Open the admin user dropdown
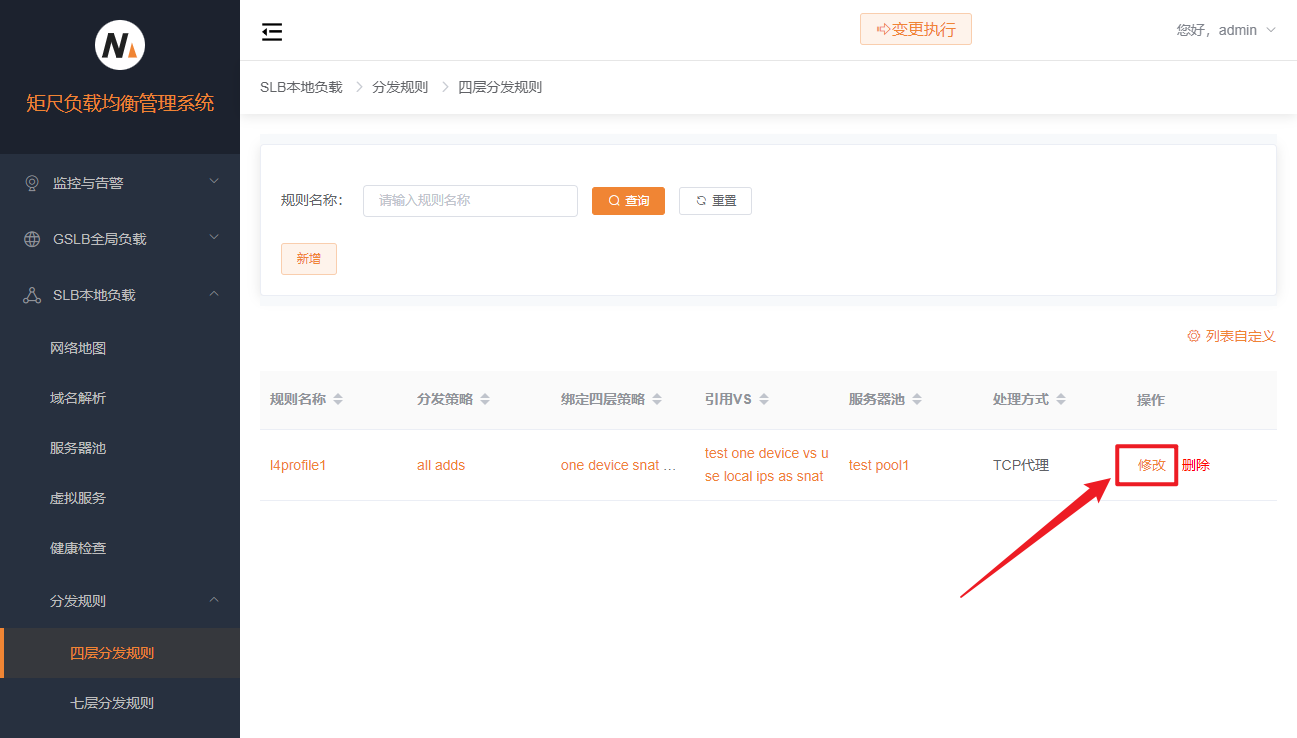Viewport: 1297px width, 738px height. [1226, 30]
